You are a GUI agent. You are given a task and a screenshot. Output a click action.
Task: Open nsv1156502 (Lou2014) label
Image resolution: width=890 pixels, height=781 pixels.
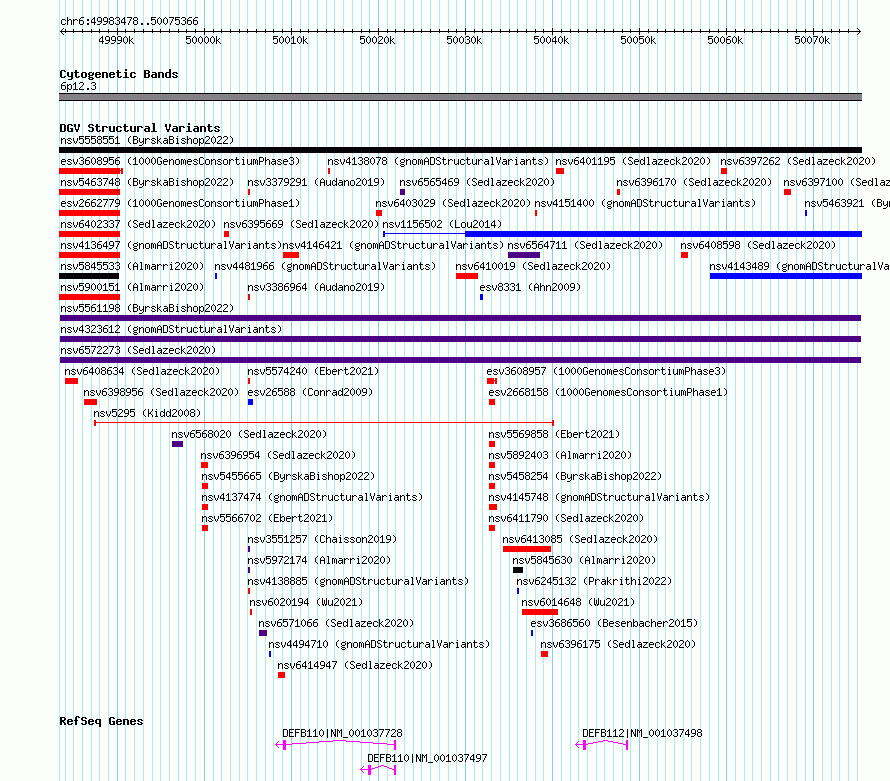coord(442,224)
